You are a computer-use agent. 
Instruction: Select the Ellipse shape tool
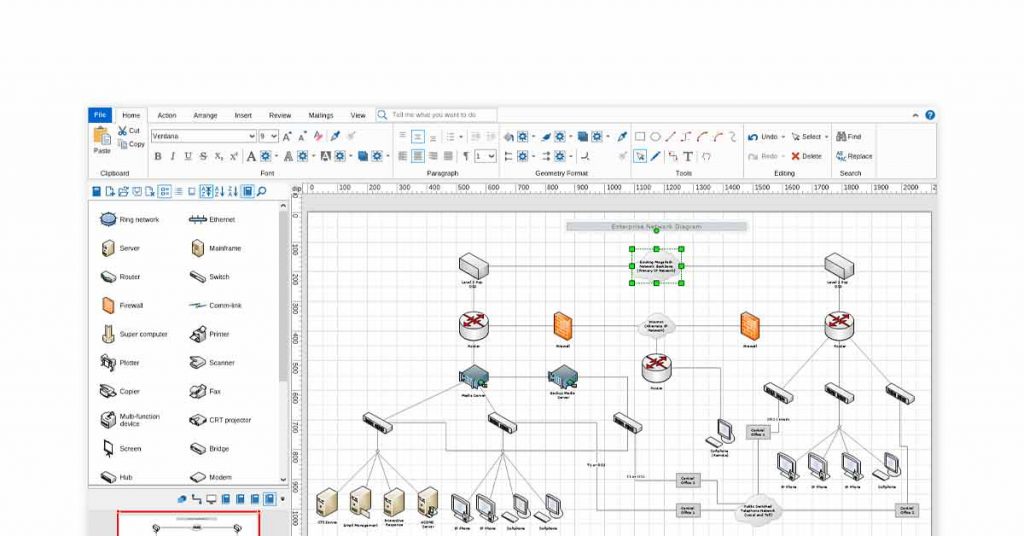click(x=655, y=137)
